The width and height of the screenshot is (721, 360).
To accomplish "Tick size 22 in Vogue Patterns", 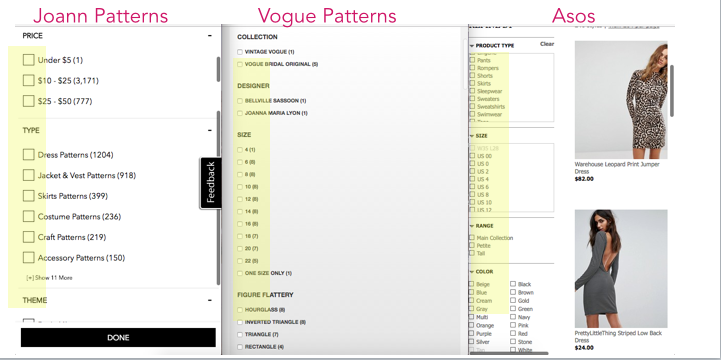I will 240,261.
